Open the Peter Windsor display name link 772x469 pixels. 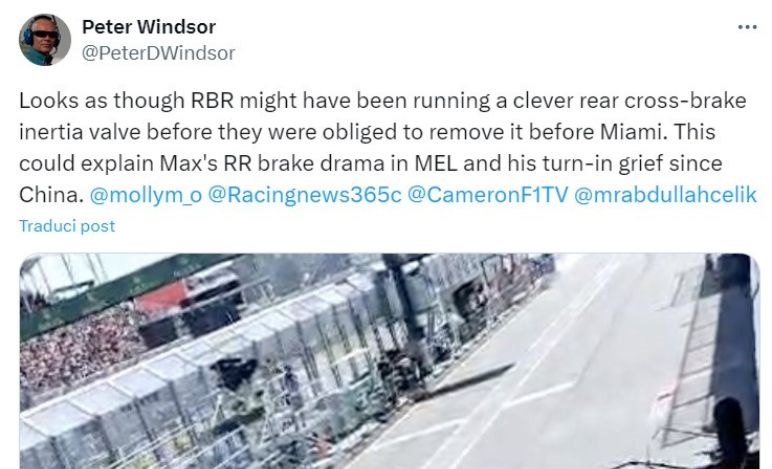[149, 27]
